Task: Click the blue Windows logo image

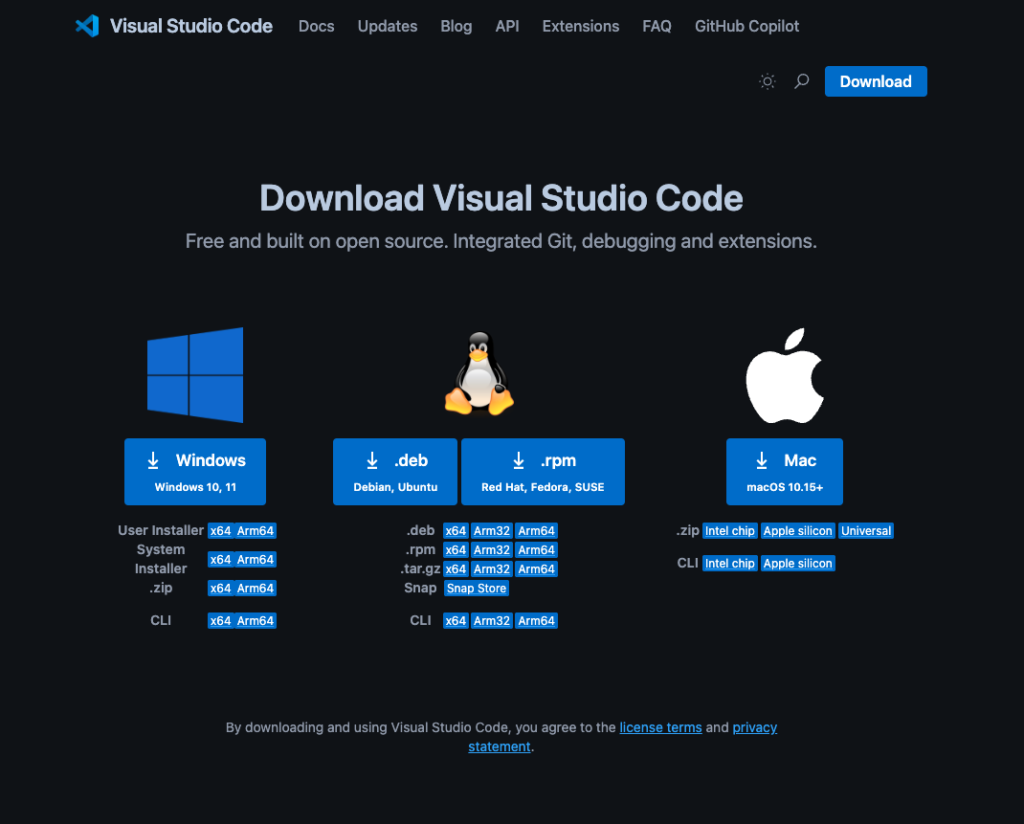Action: coord(195,374)
